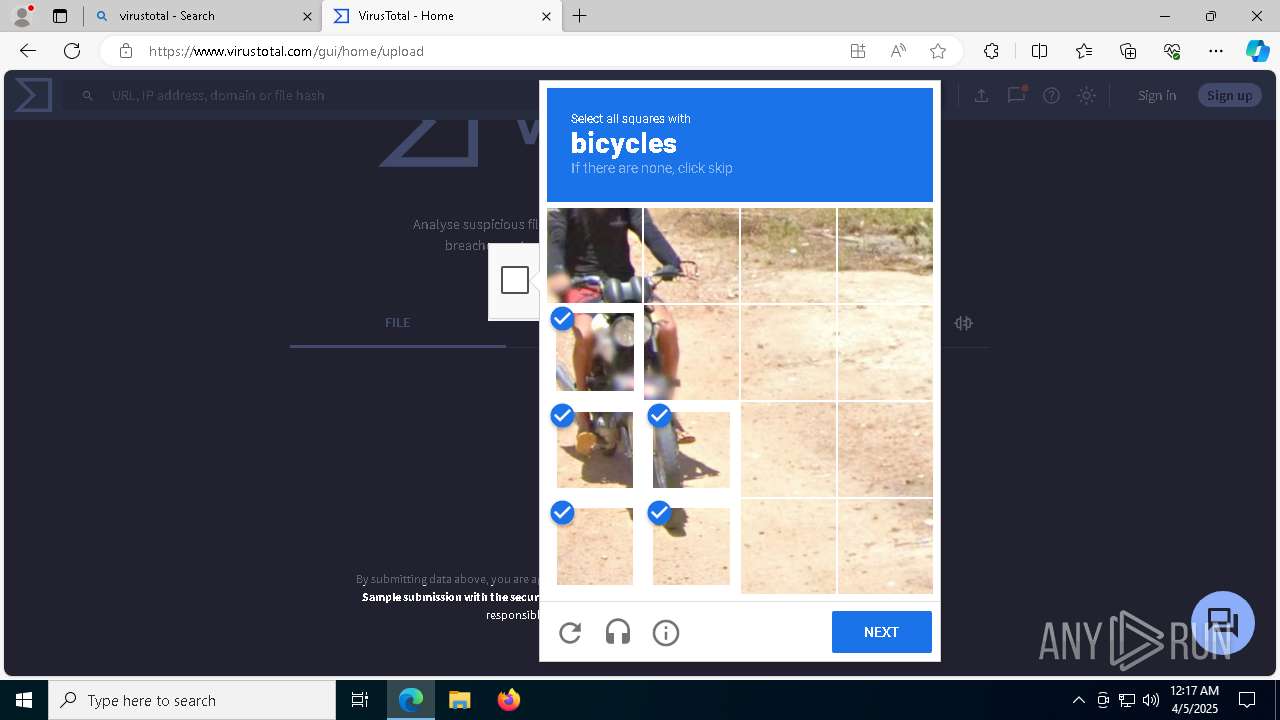Get an audio captcha challenge
1280x720 pixels.
point(618,632)
